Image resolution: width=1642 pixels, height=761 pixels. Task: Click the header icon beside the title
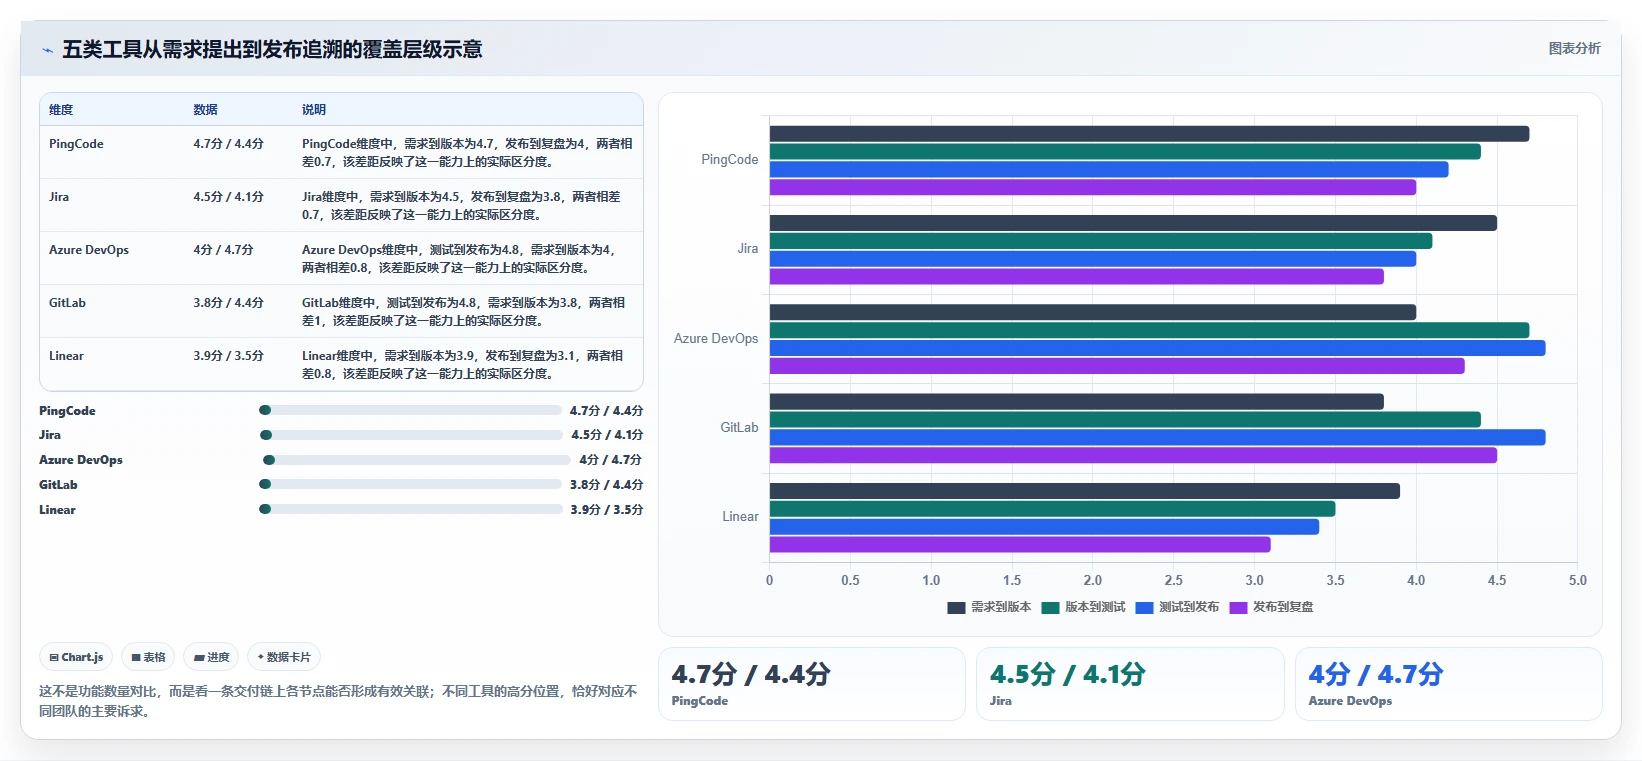(47, 50)
